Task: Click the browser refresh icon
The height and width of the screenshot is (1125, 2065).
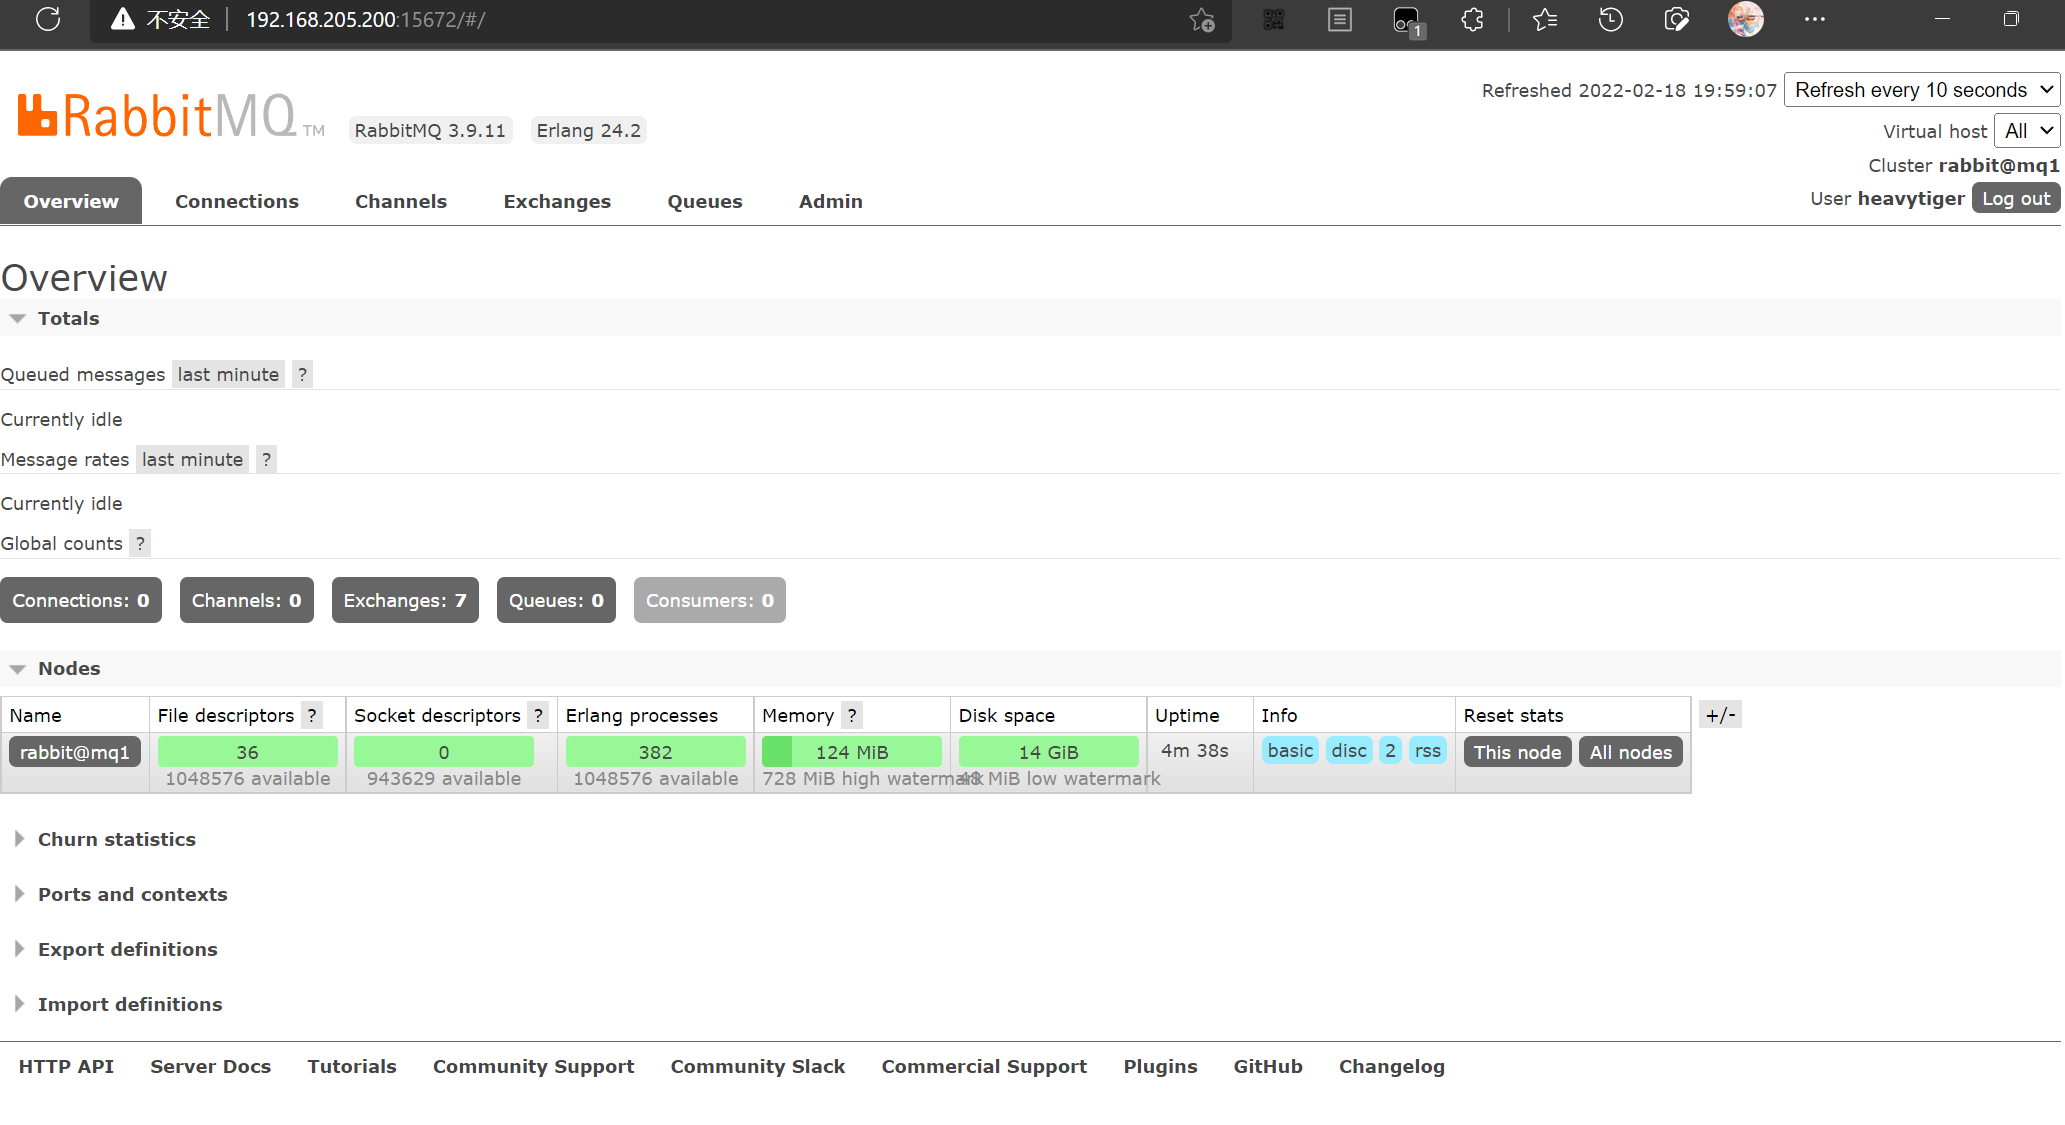Action: (48, 19)
